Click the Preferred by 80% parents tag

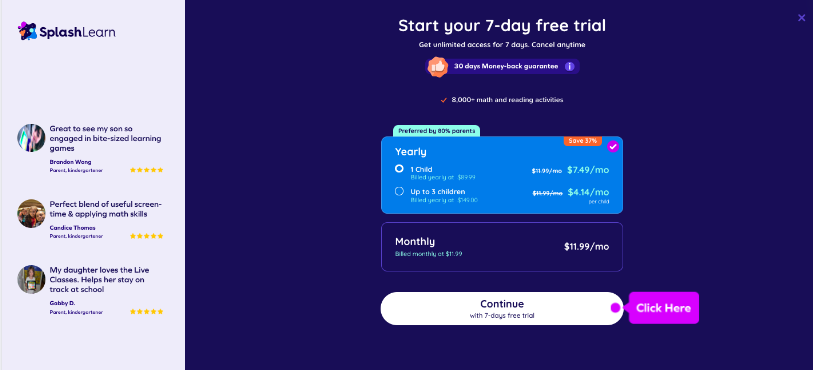click(x=437, y=131)
